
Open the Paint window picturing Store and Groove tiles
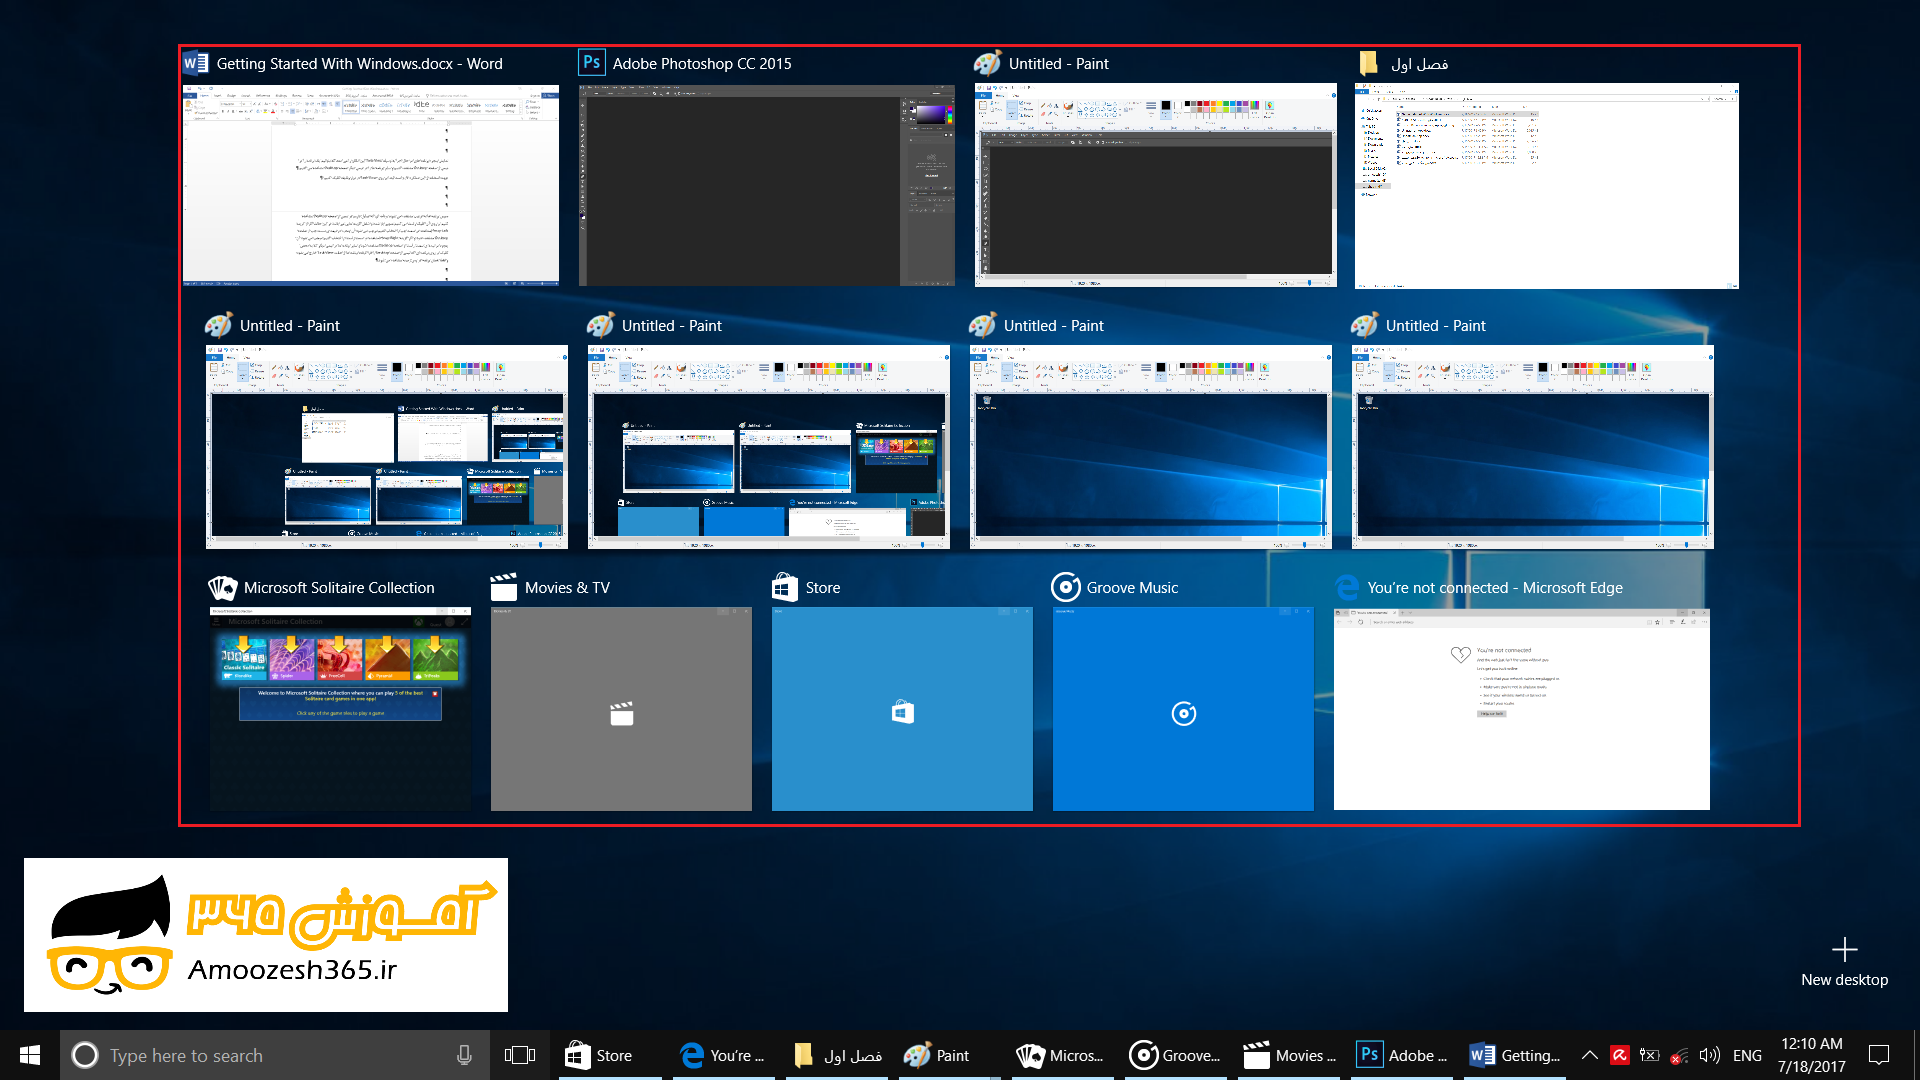769,447
